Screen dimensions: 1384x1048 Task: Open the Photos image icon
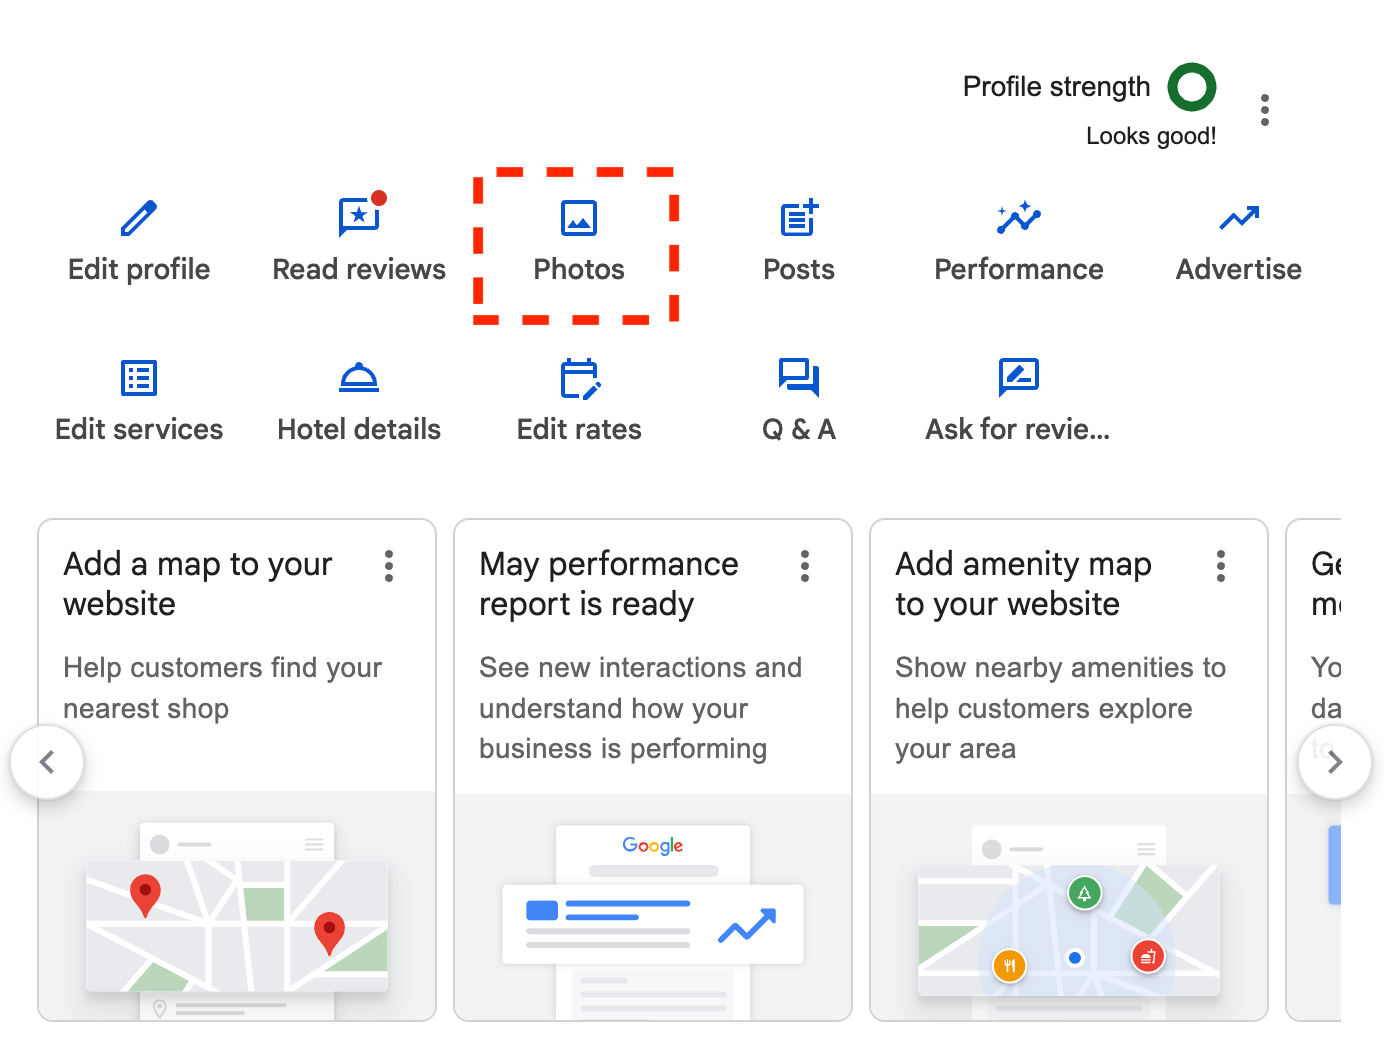pyautogui.click(x=579, y=218)
